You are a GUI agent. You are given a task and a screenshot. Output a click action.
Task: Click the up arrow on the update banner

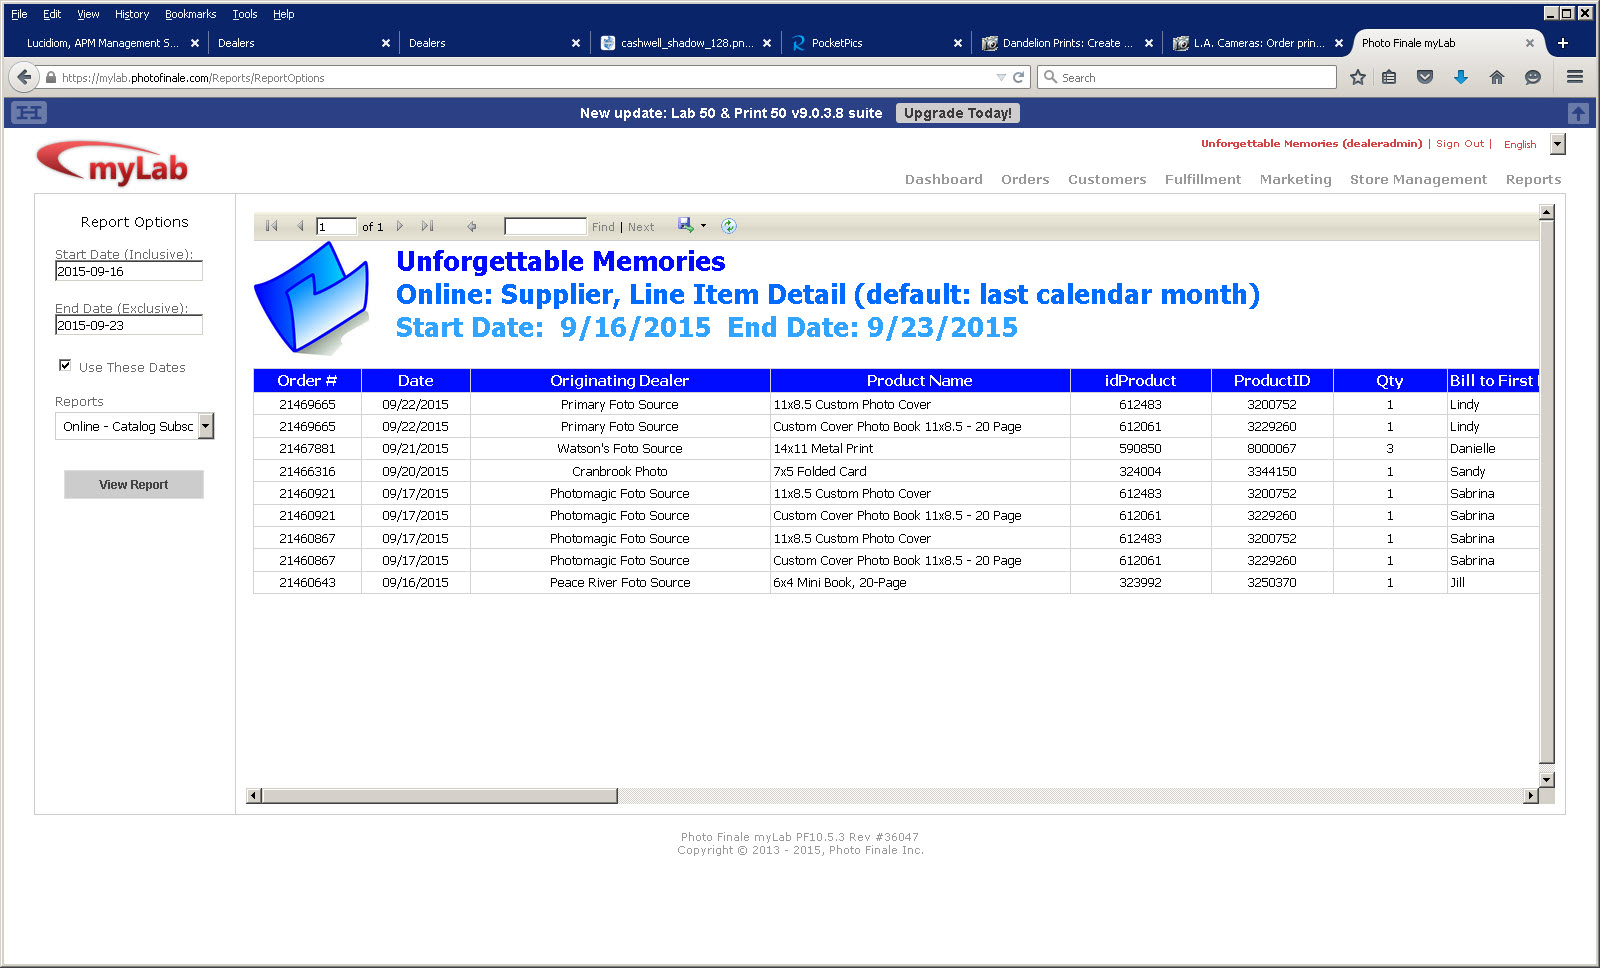click(1578, 113)
